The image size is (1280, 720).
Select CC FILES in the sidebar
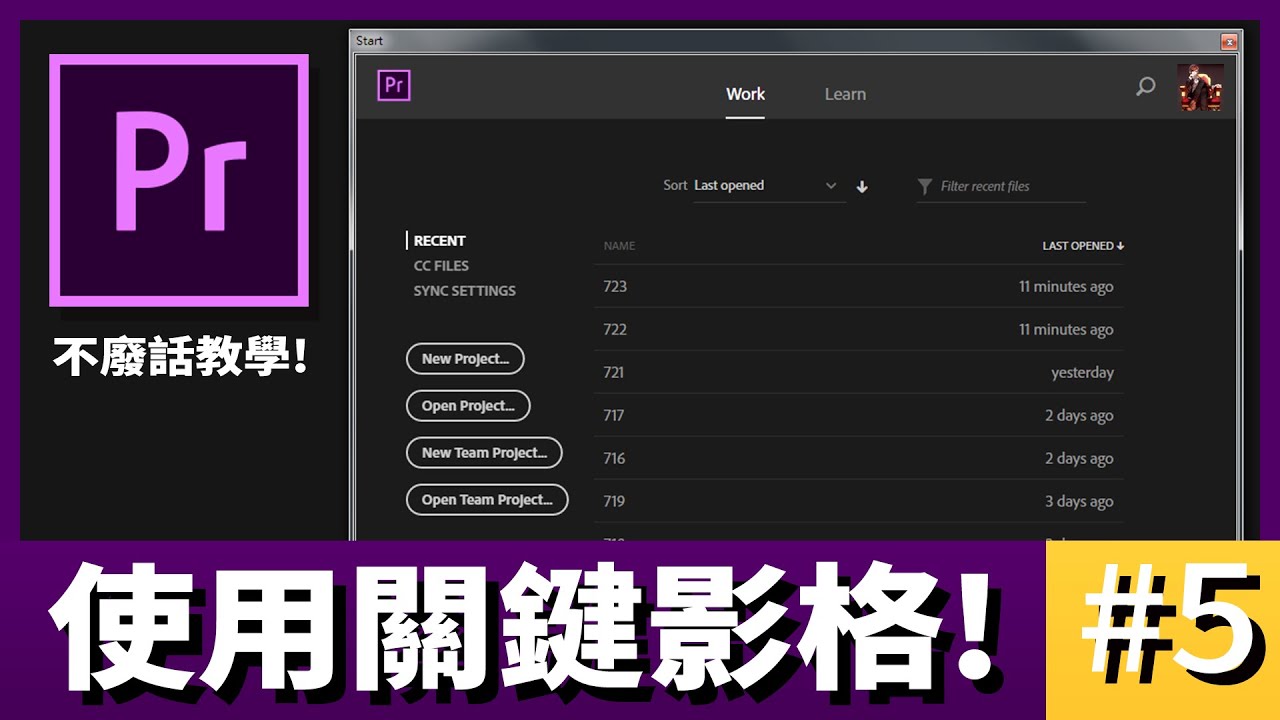click(441, 266)
